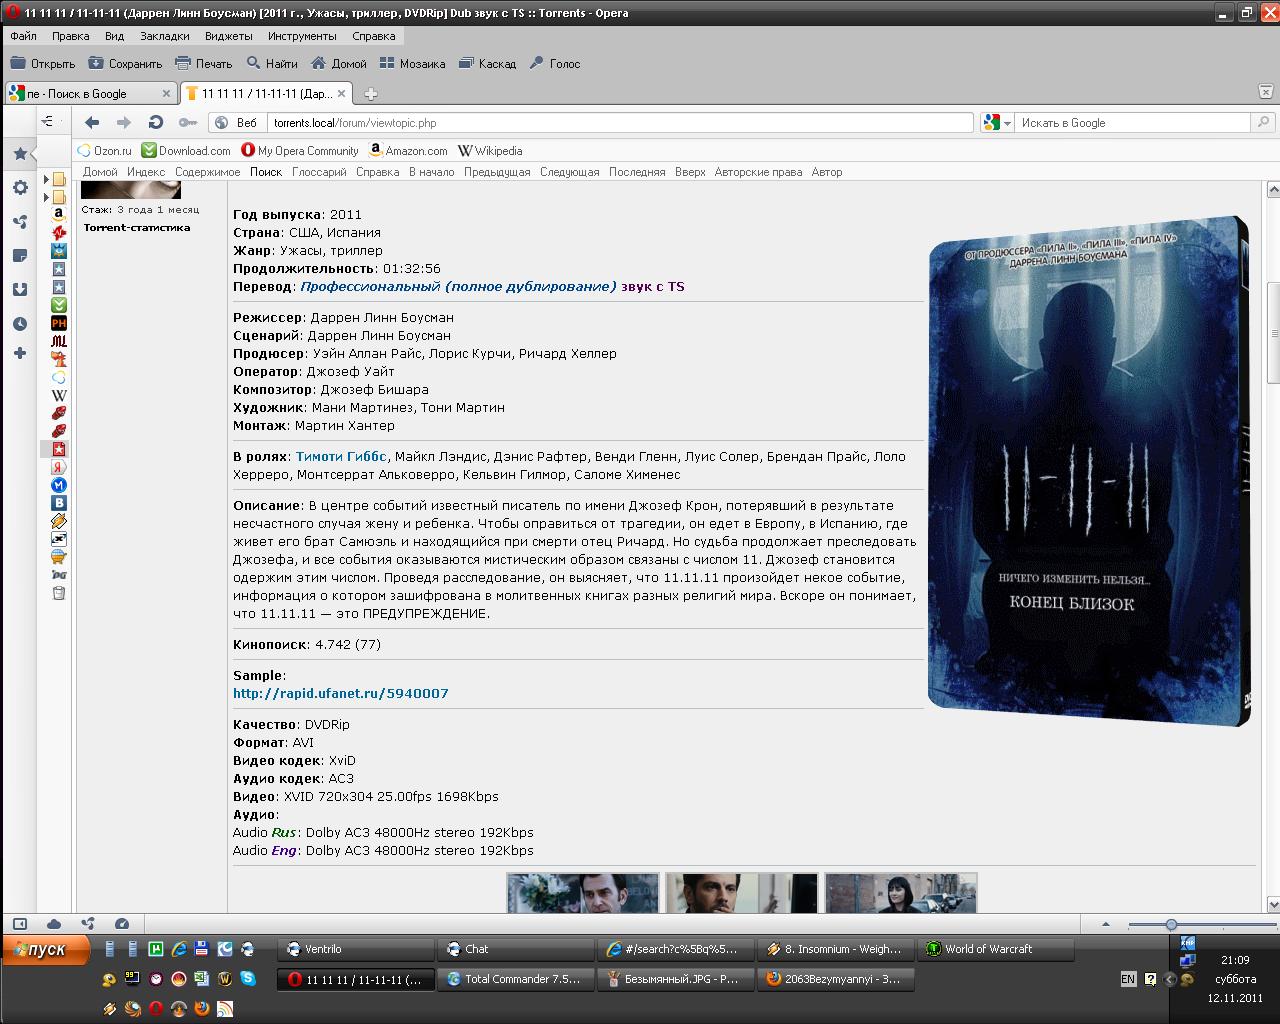Click the Google search input field
The width and height of the screenshot is (1280, 1024).
1133,123
